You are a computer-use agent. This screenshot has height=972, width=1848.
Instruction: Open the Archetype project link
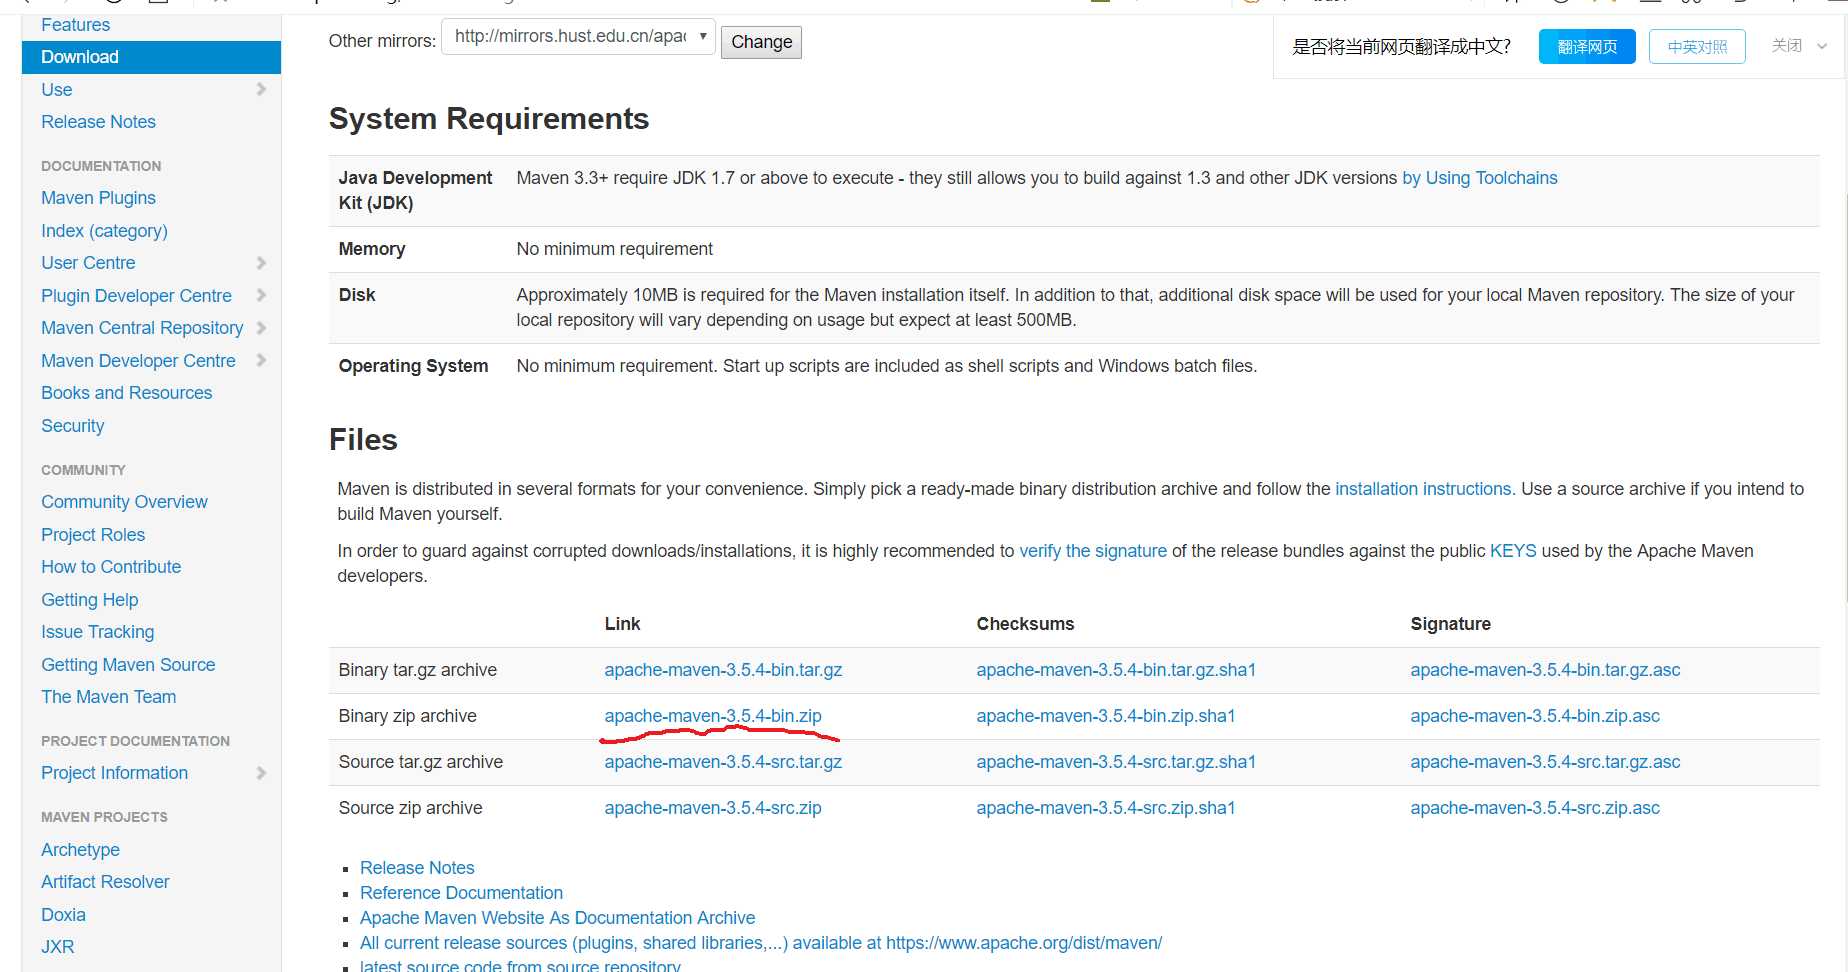tap(80, 850)
